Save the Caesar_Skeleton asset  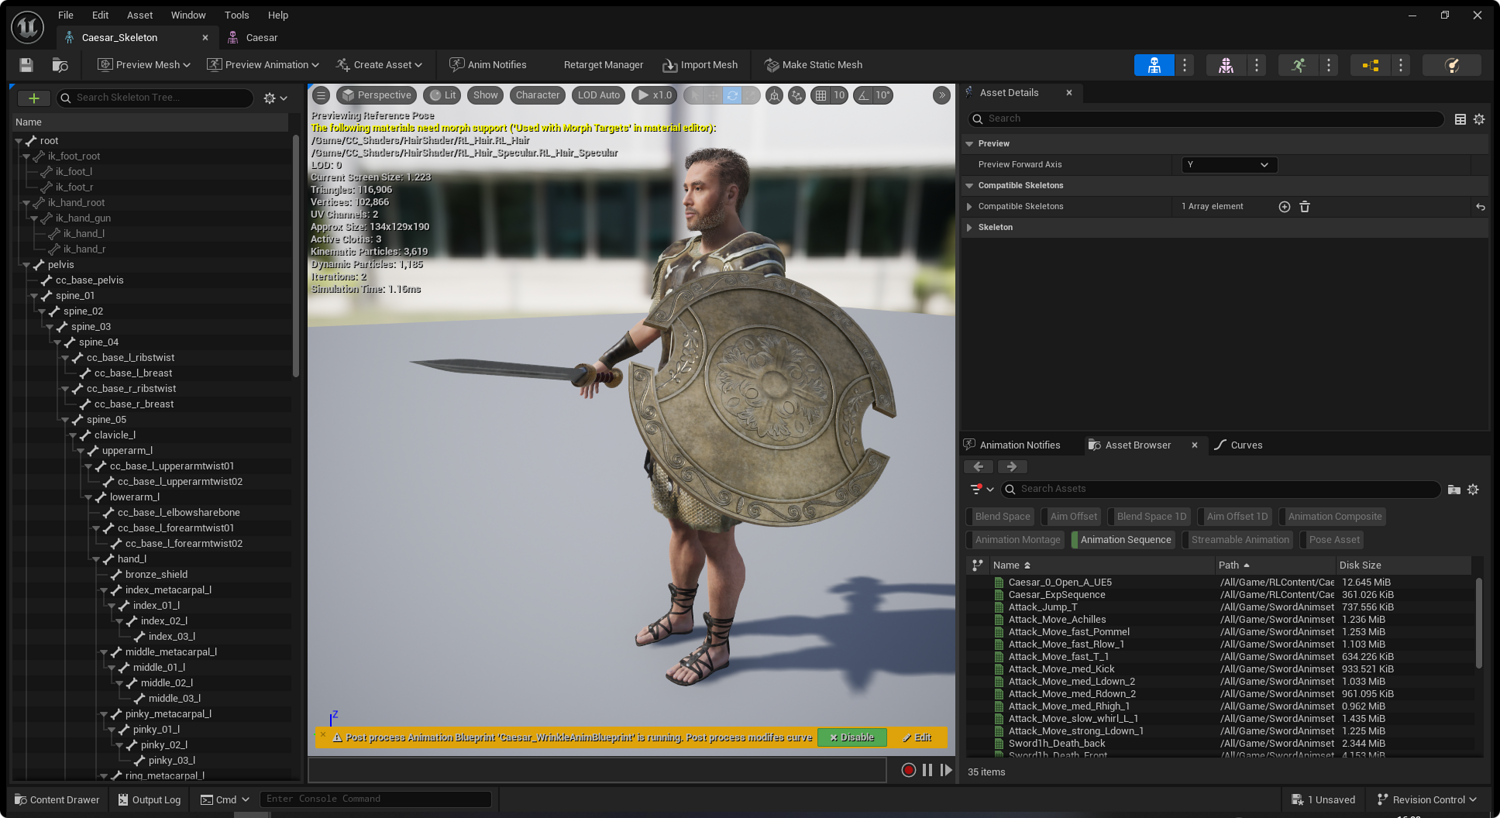pos(26,65)
